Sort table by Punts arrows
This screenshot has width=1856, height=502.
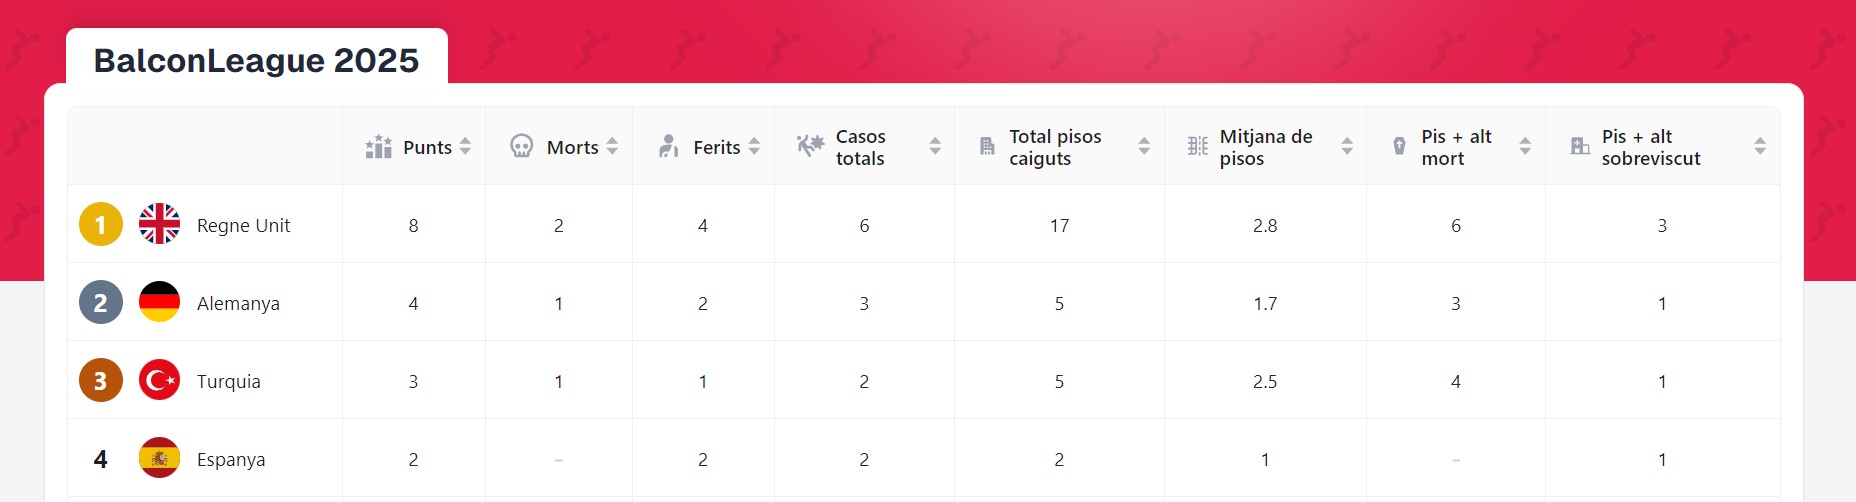tap(465, 147)
